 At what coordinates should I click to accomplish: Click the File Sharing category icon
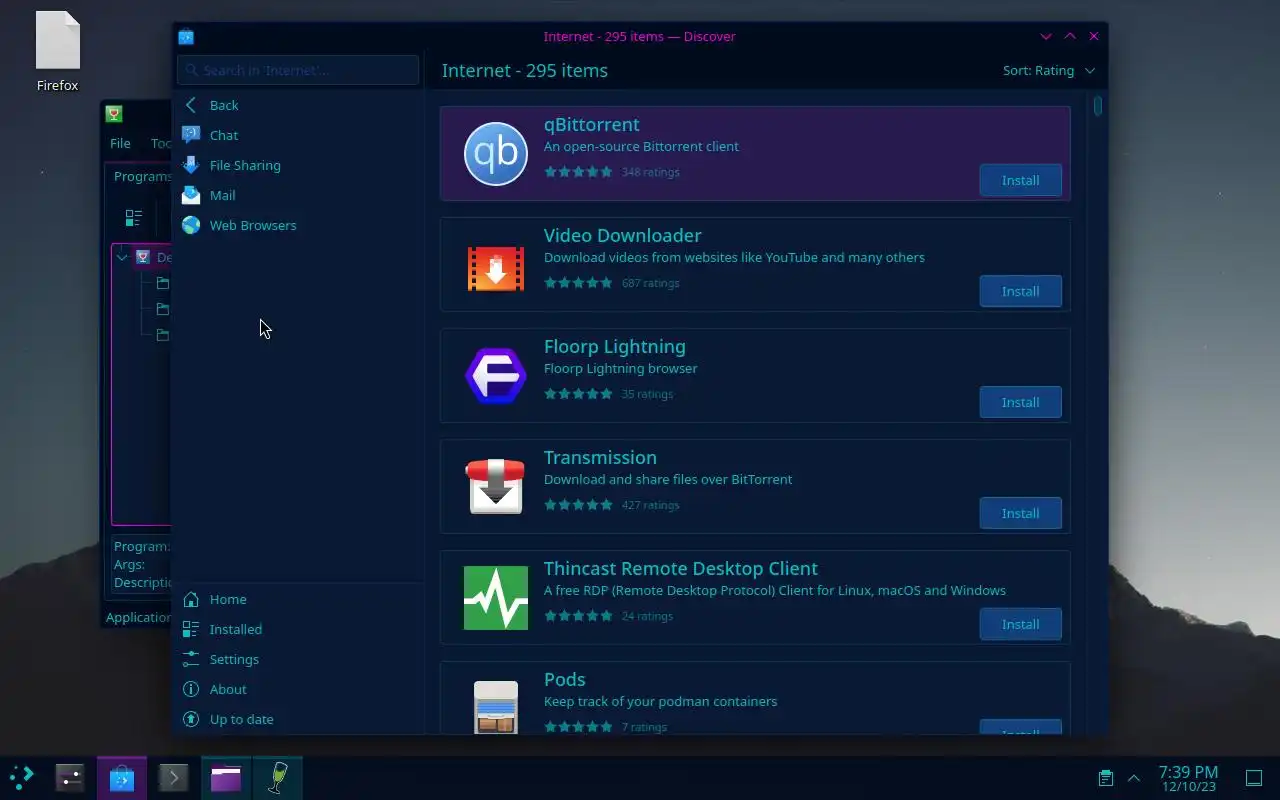click(191, 165)
